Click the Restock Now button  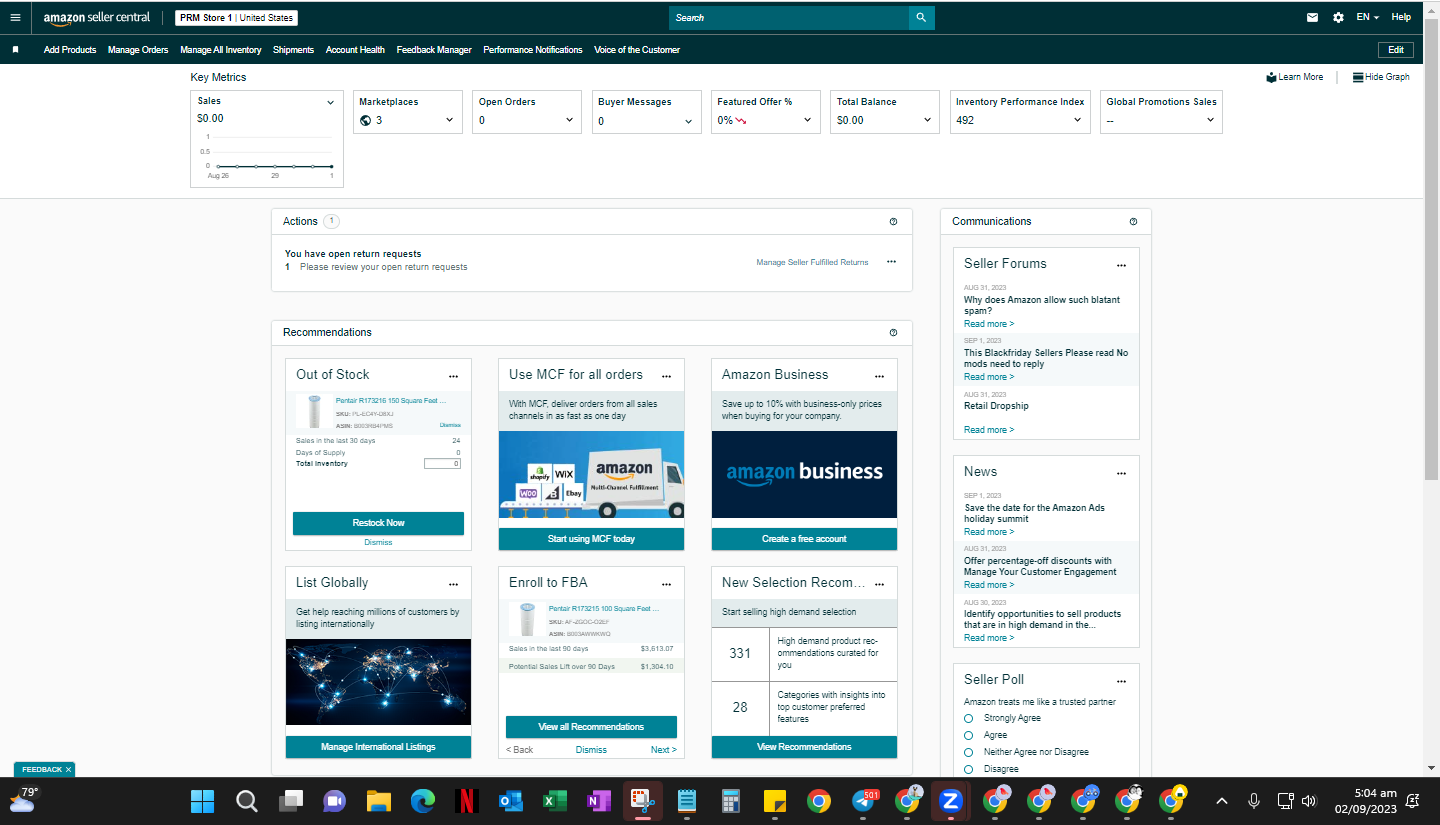pos(378,523)
